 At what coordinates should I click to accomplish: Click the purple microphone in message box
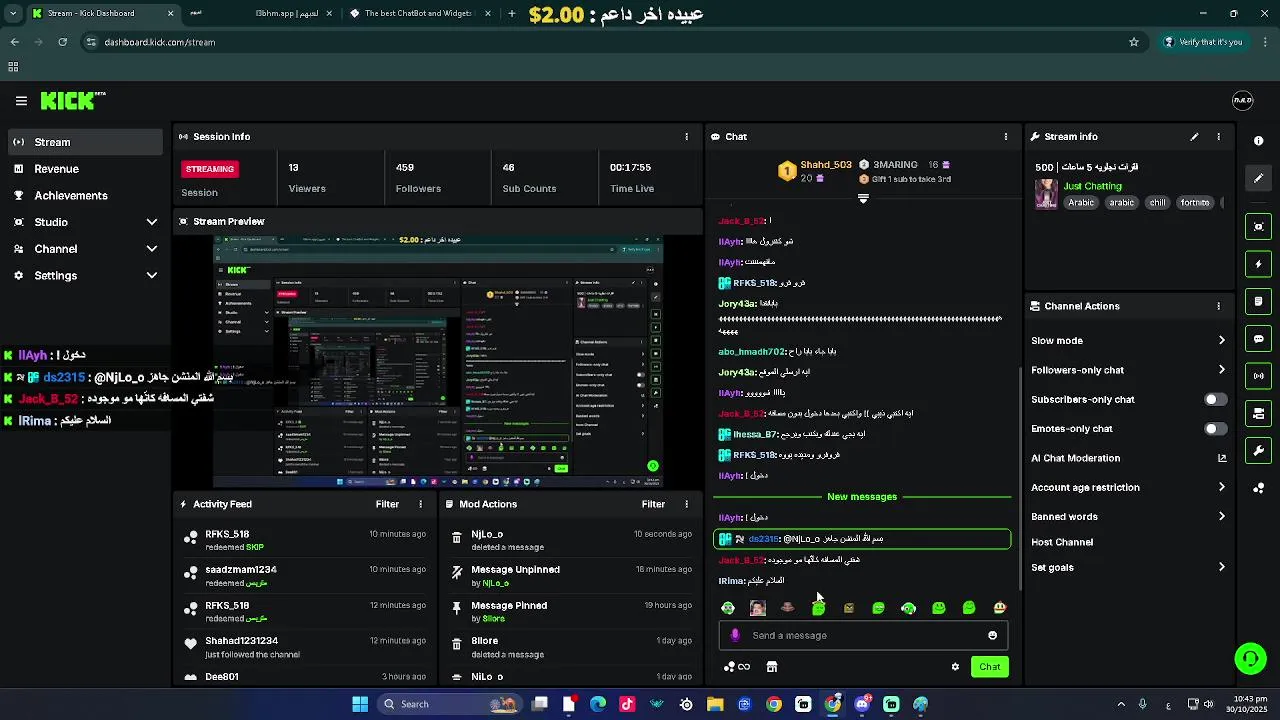click(735, 635)
